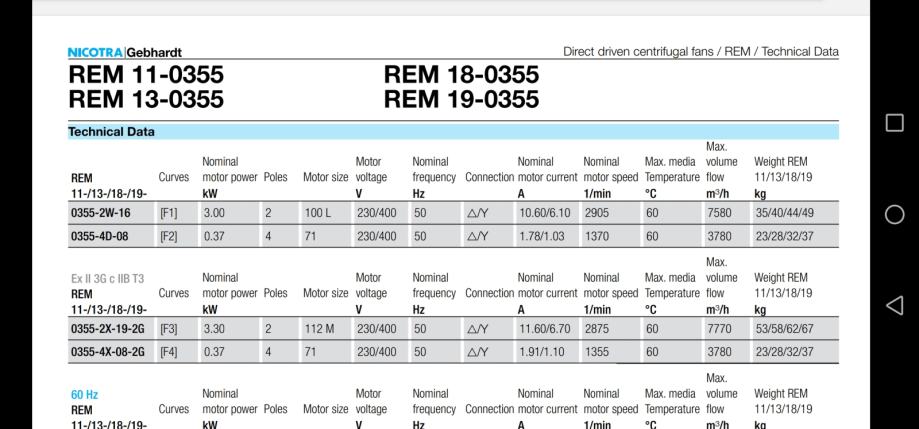
Task: Tap Android home circle button
Action: (894, 214)
